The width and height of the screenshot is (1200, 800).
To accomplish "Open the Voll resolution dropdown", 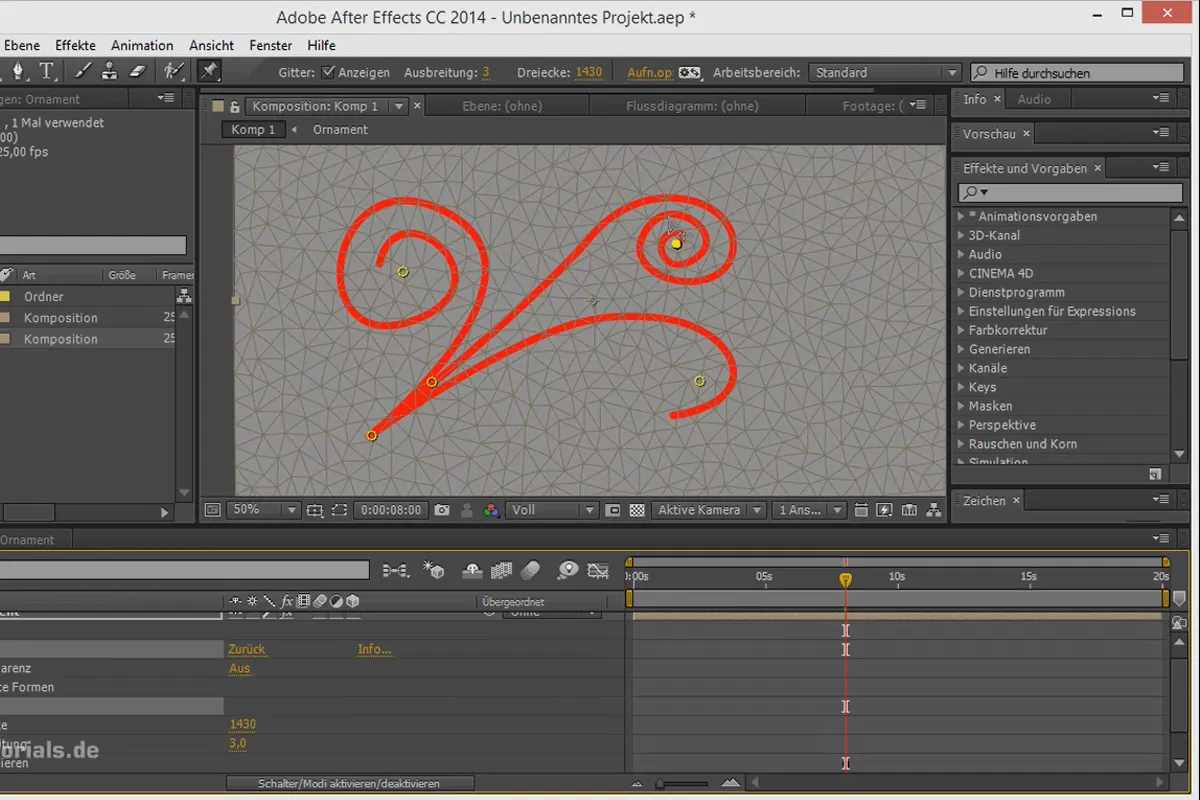I will coord(553,510).
